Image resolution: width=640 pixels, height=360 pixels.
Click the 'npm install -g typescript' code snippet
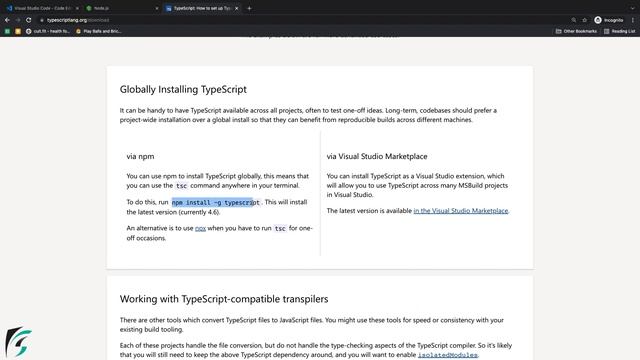pyautogui.click(x=216, y=202)
